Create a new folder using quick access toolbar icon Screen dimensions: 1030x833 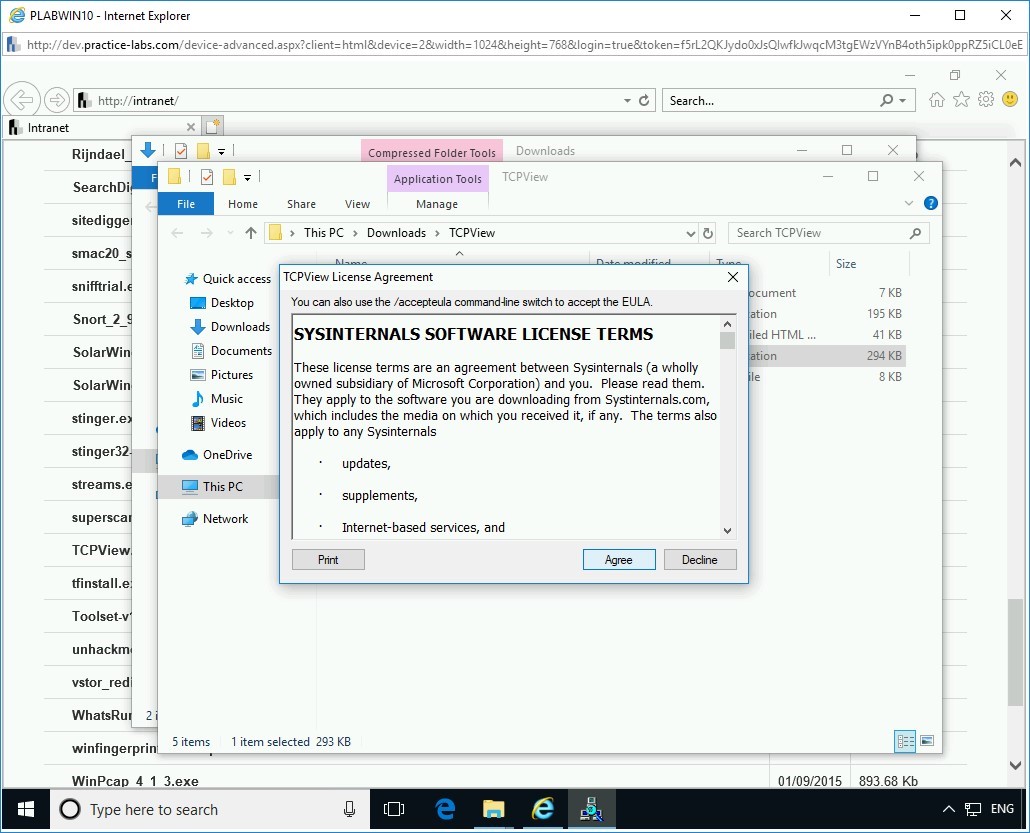(175, 177)
